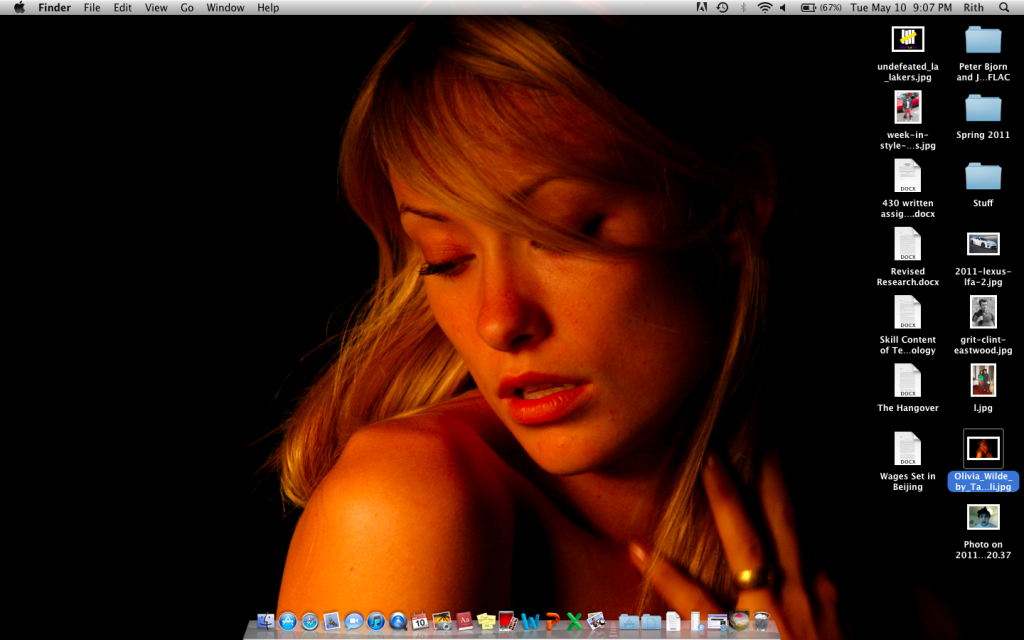The width and height of the screenshot is (1024, 640).
Task: Launch iPhoto from the Dock
Action: [442, 621]
